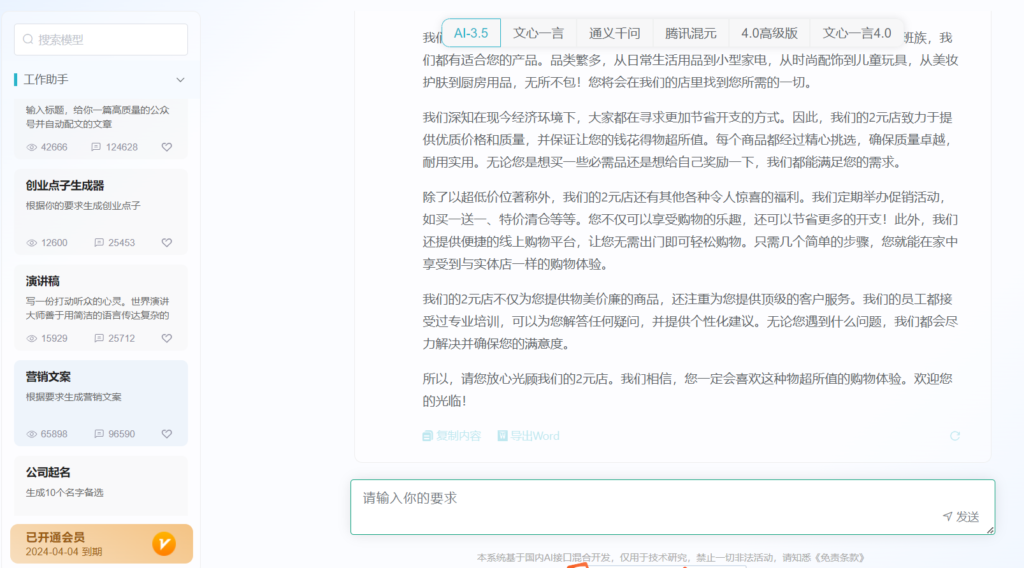1024x568 pixels.
Task: Collapse the 工作助手 category chevron
Action: (180, 80)
